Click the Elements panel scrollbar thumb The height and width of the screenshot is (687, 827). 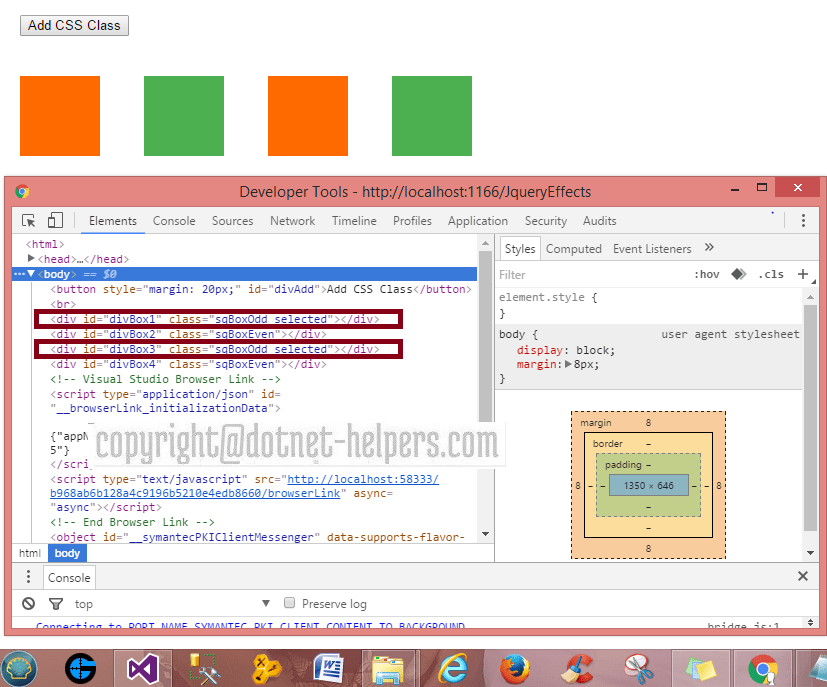click(x=485, y=337)
